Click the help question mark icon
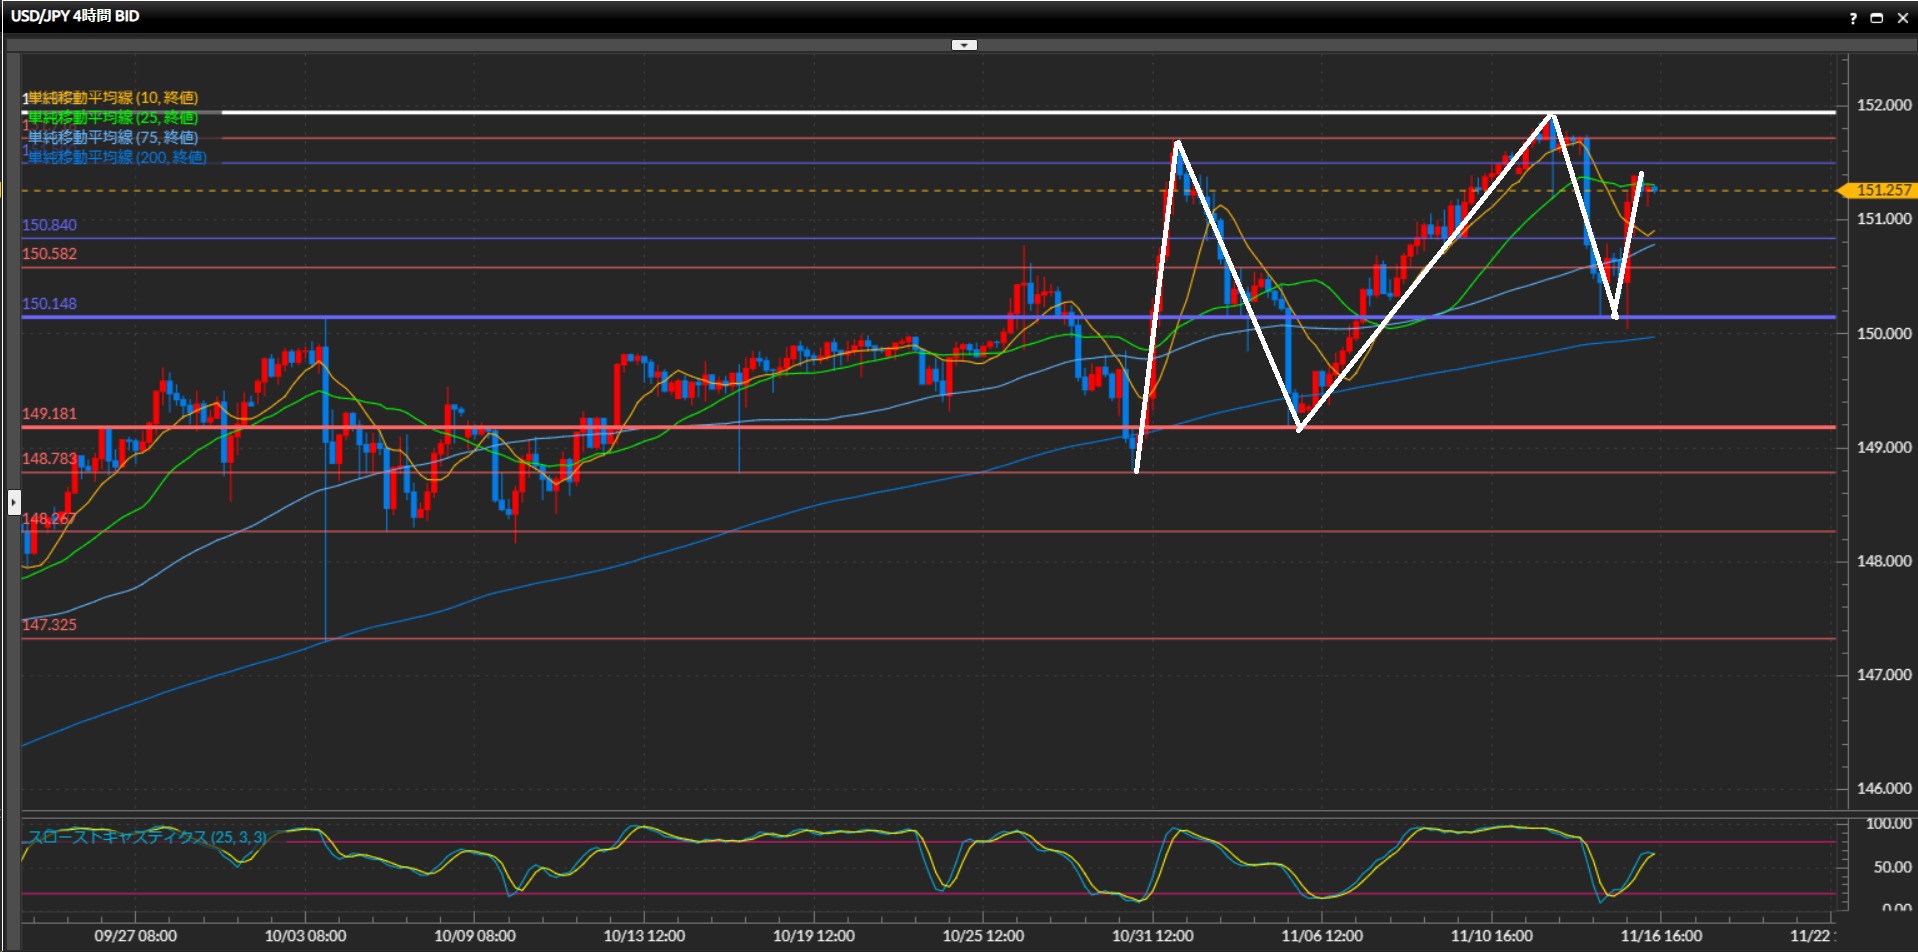This screenshot has width=1918, height=952. tap(1853, 18)
